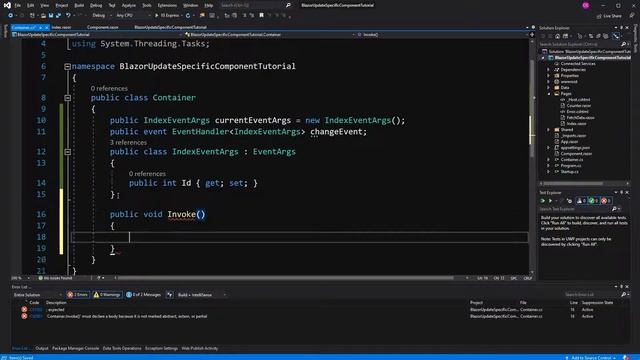Click the Save toolbar icon
This screenshot has width=640, height=360.
[51, 16]
